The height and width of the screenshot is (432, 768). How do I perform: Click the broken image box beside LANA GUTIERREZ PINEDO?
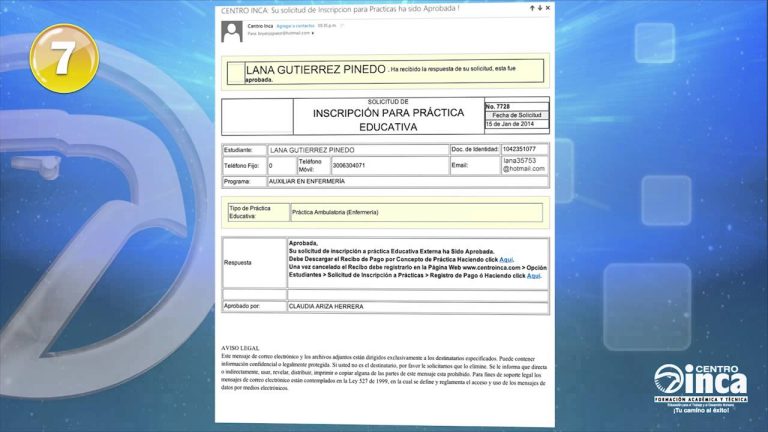(x=236, y=72)
